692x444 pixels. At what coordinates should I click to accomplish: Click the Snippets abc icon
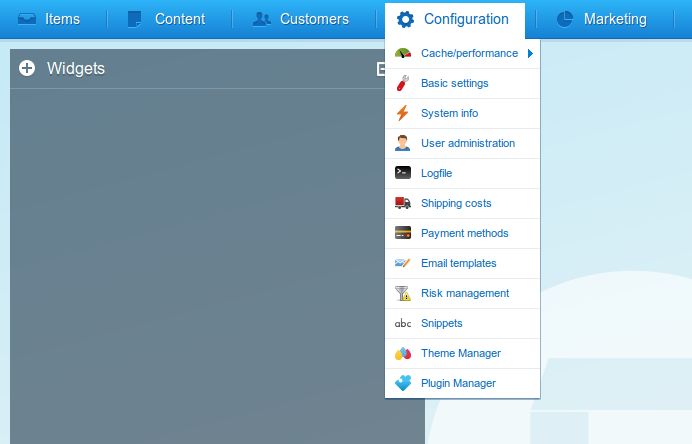click(403, 324)
